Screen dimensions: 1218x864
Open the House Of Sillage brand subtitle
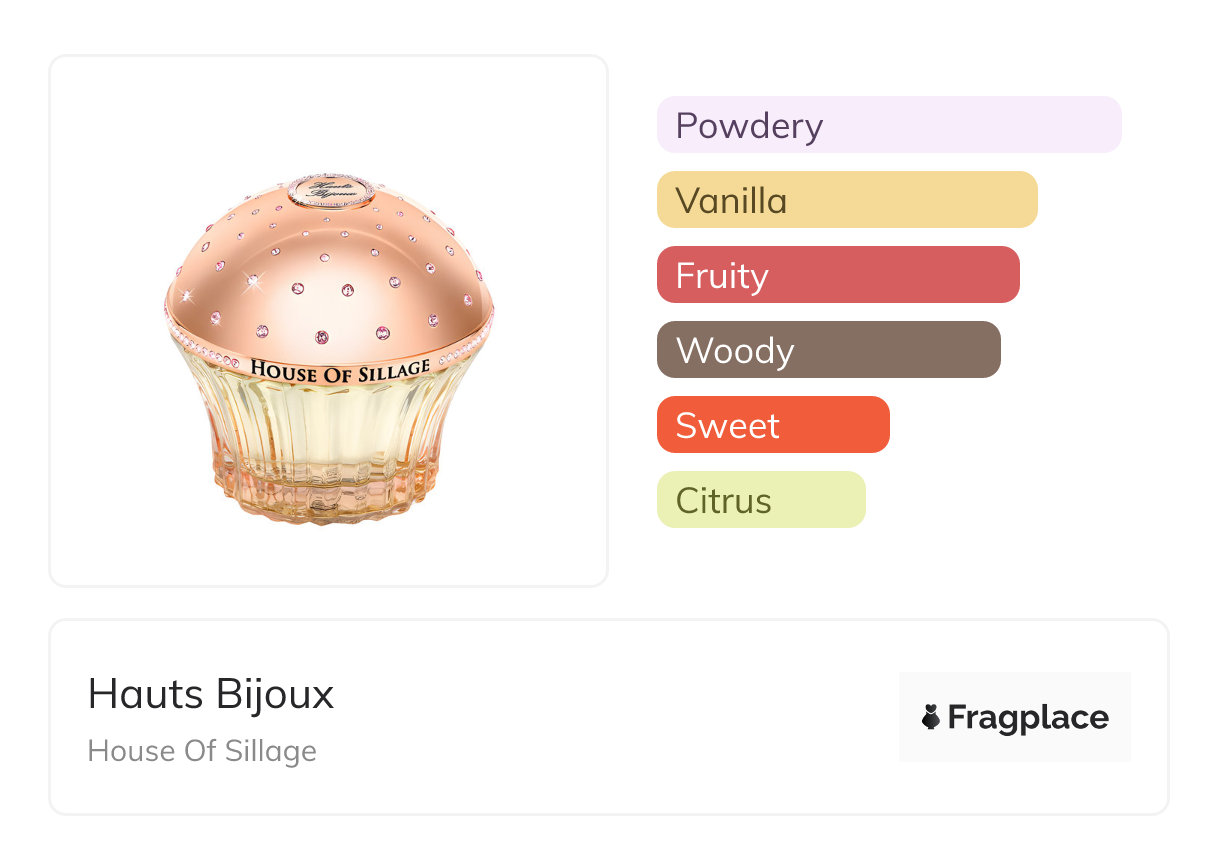[x=202, y=751]
